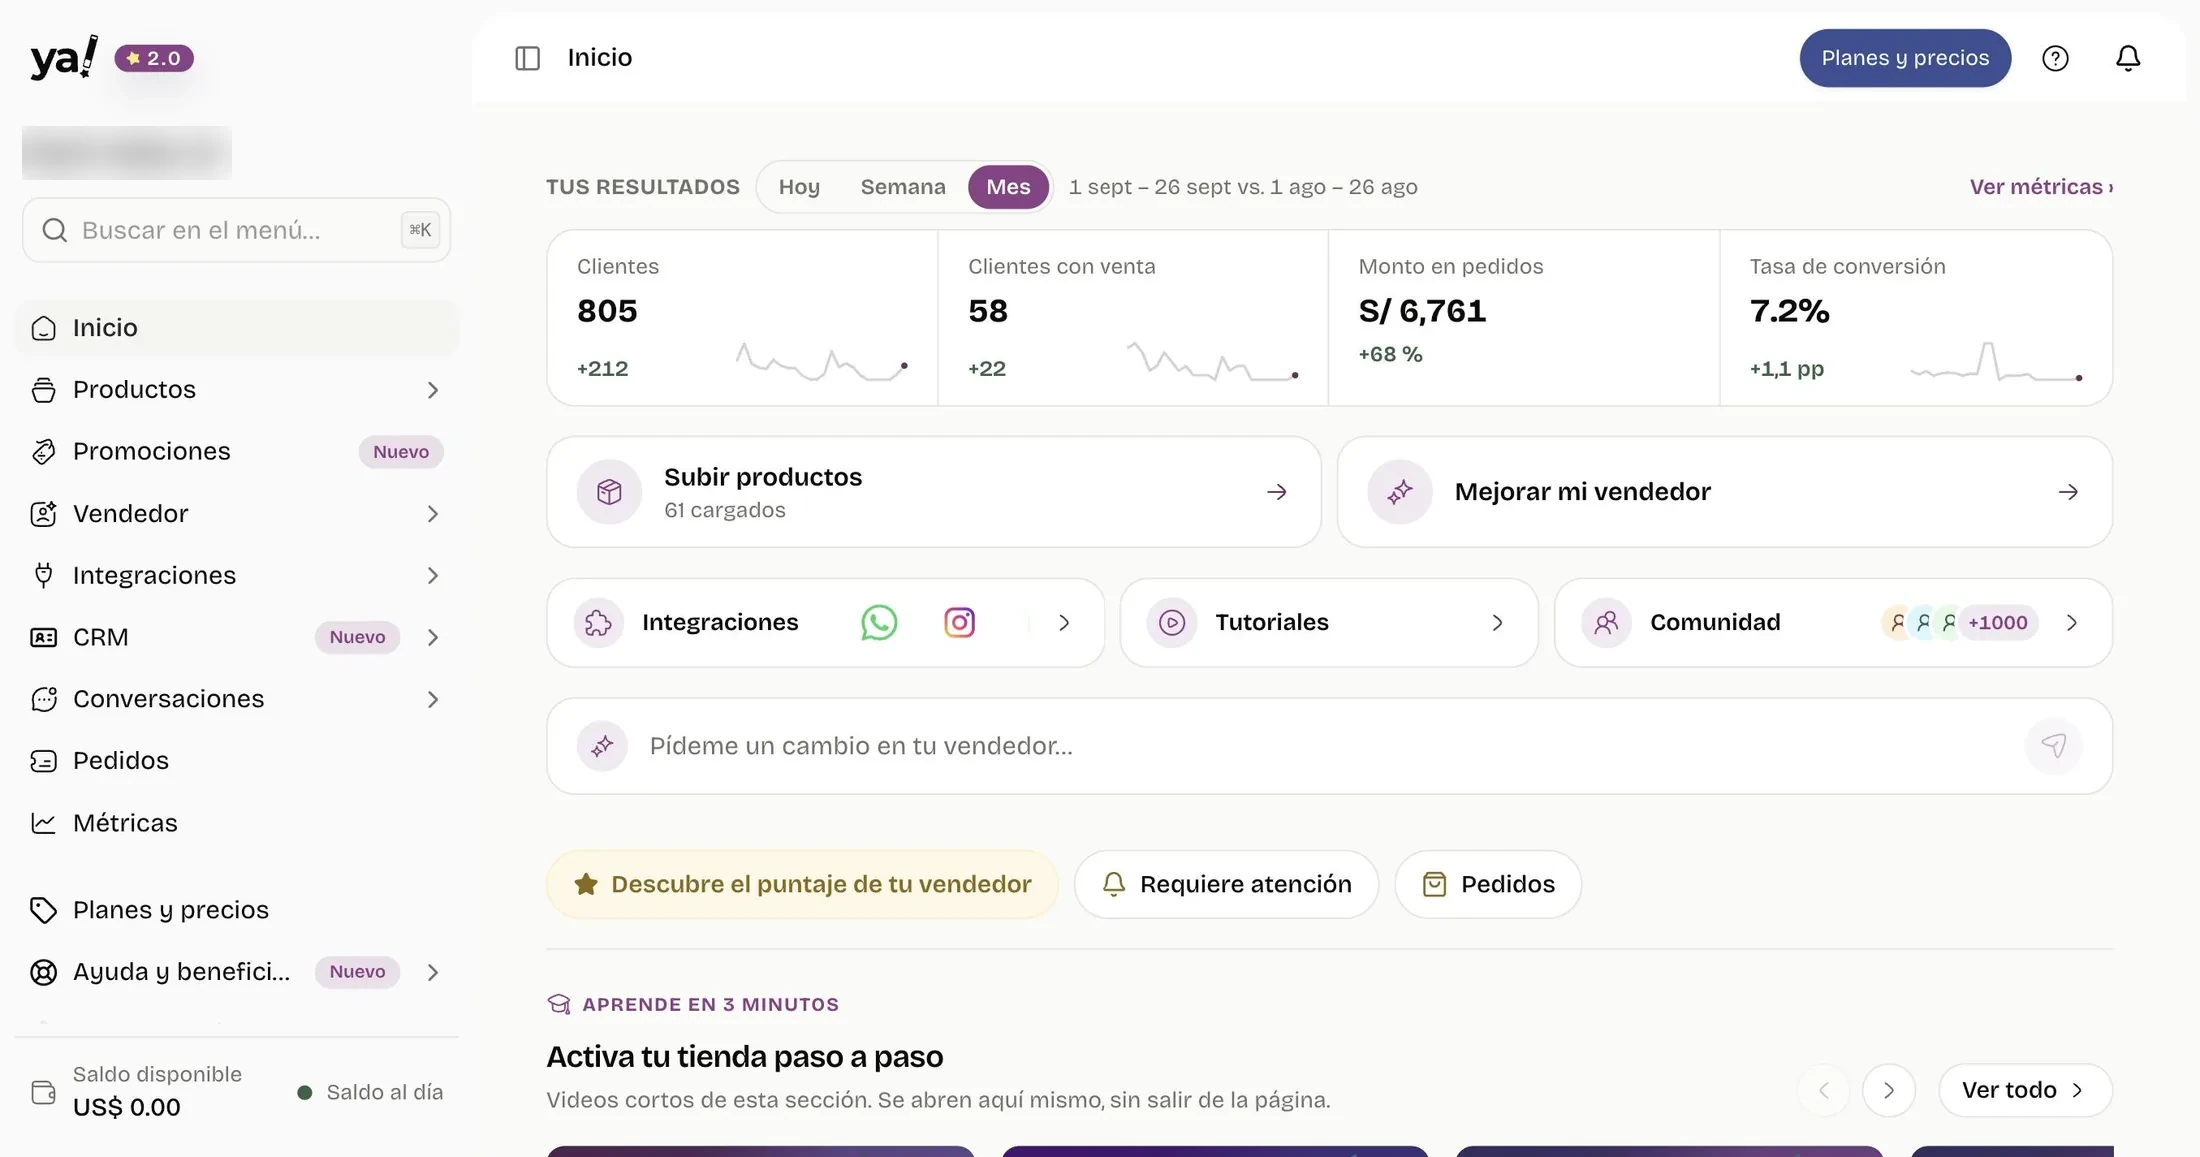Click the Tutoriales play icon
The image size is (2200, 1157).
1171,622
